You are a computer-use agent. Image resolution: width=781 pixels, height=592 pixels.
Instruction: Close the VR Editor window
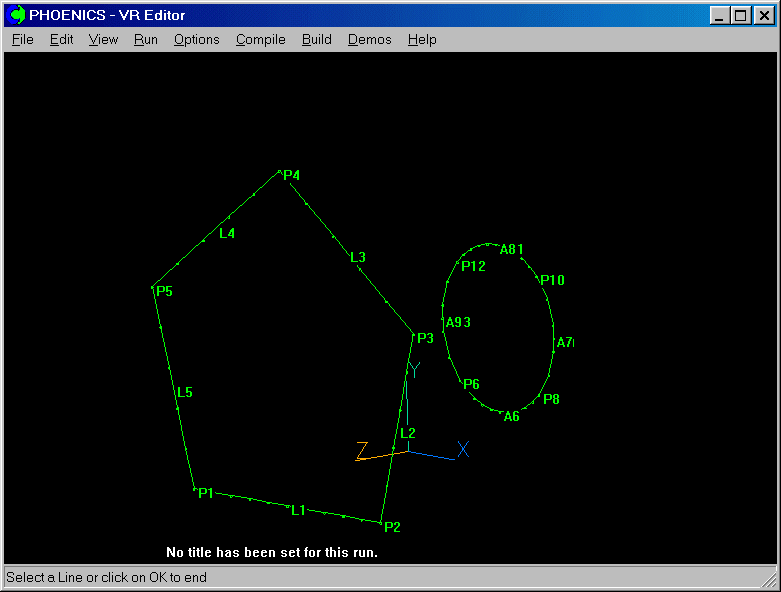[x=764, y=15]
